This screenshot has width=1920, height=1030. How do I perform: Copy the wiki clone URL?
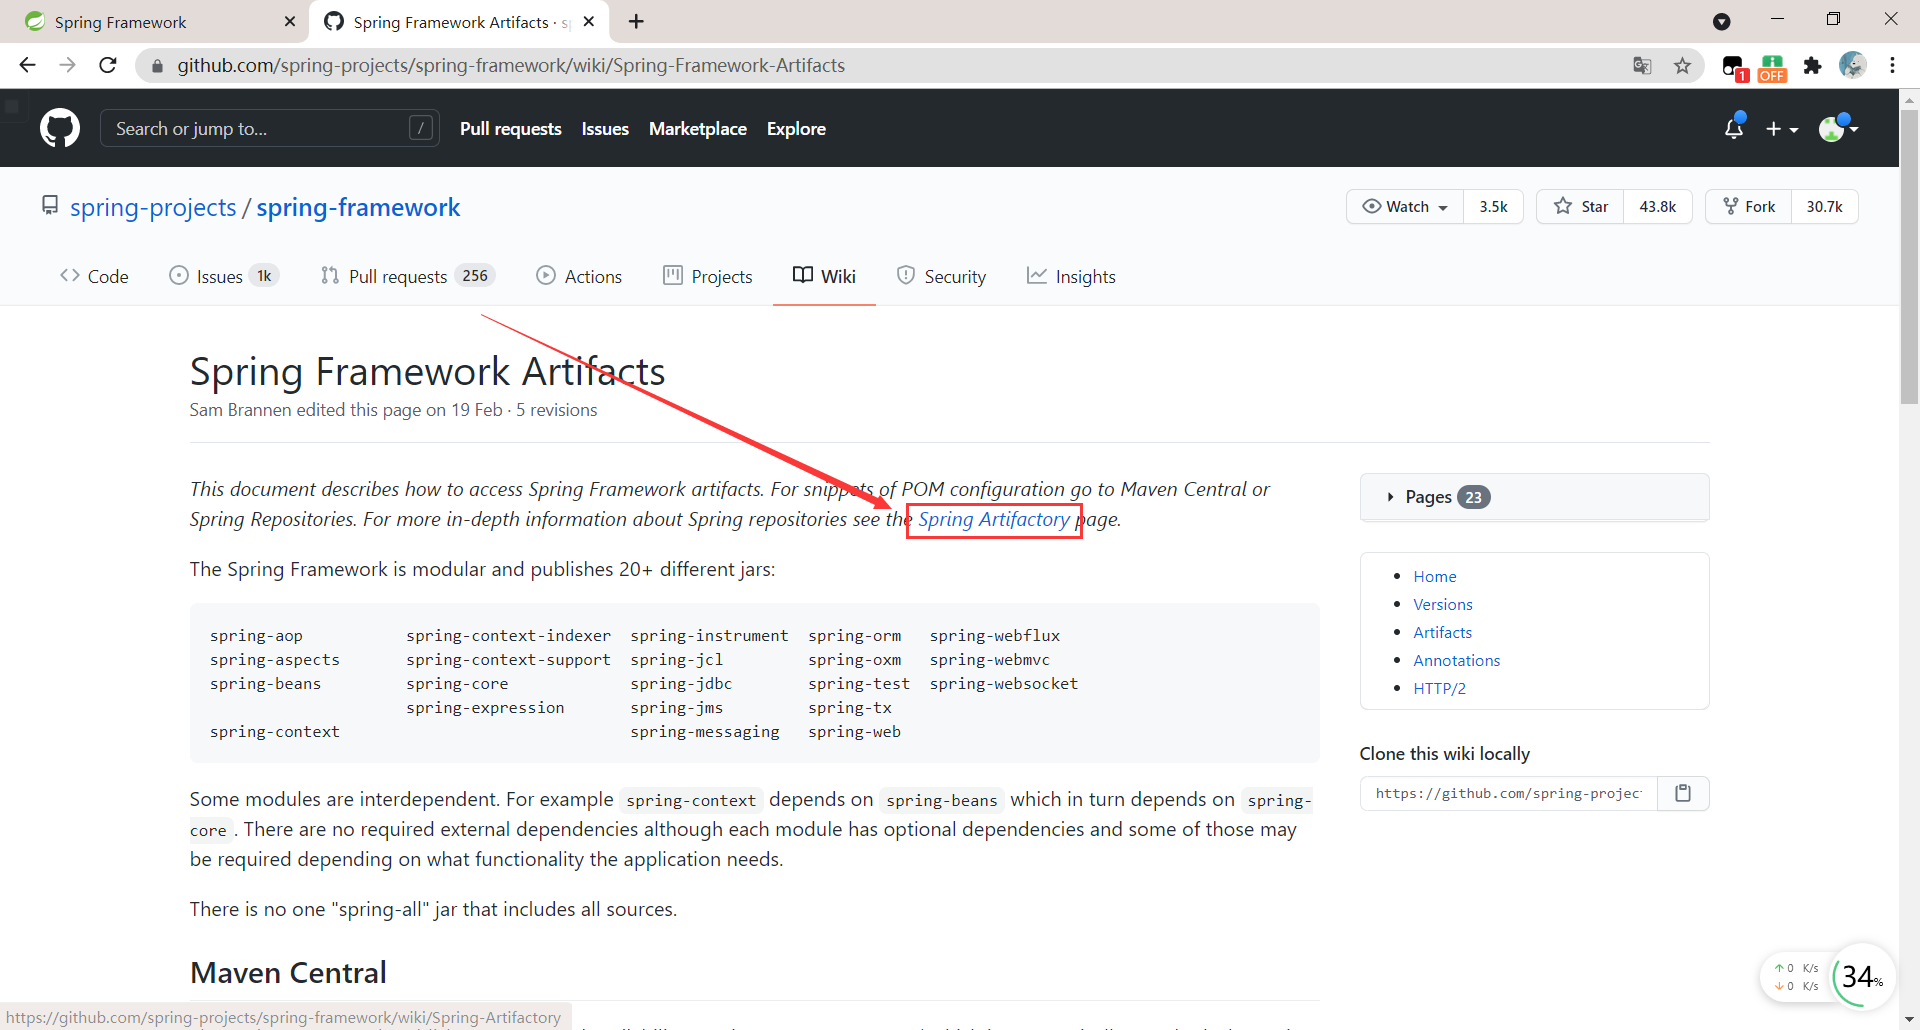tap(1683, 793)
